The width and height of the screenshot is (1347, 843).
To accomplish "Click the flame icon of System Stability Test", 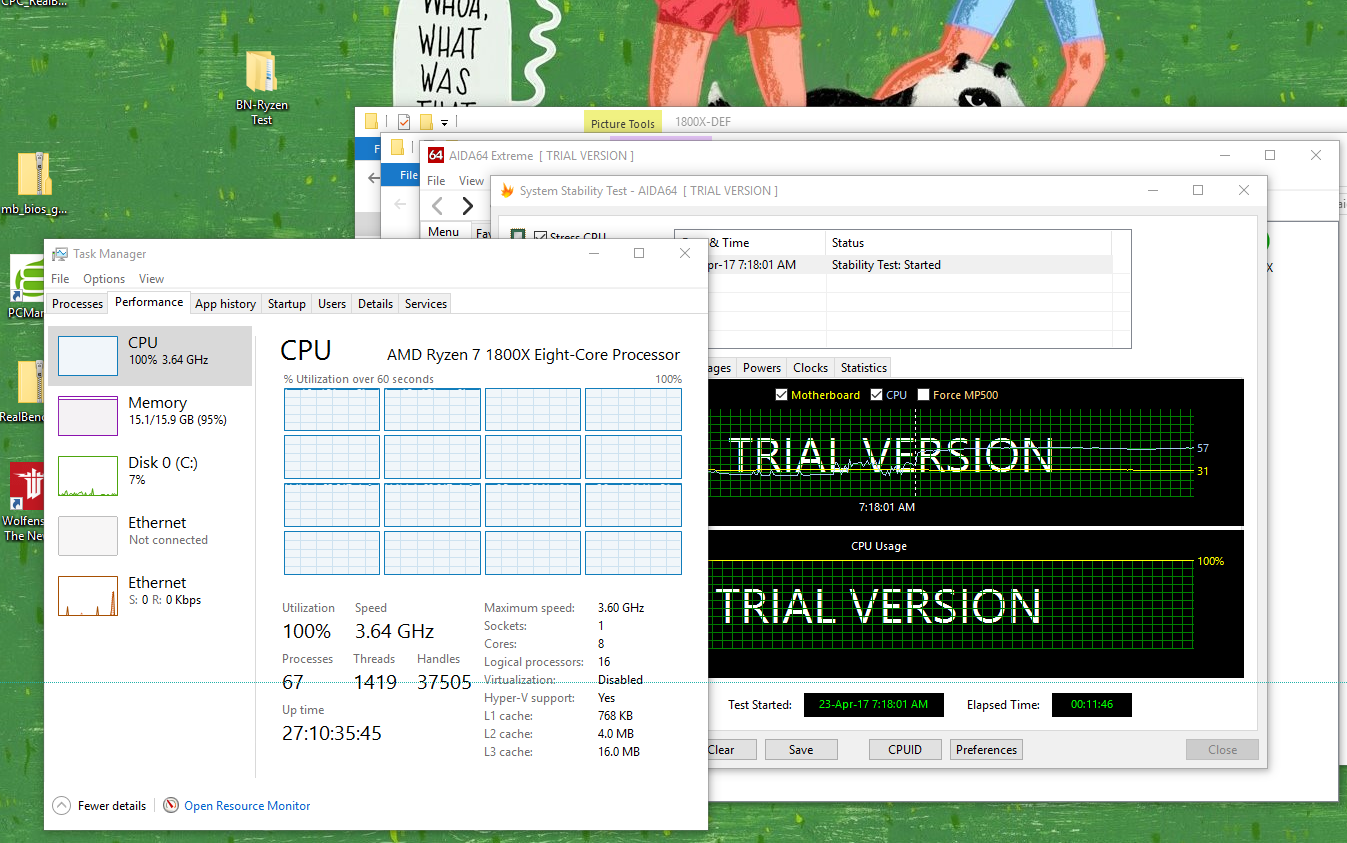I will pyautogui.click(x=507, y=191).
